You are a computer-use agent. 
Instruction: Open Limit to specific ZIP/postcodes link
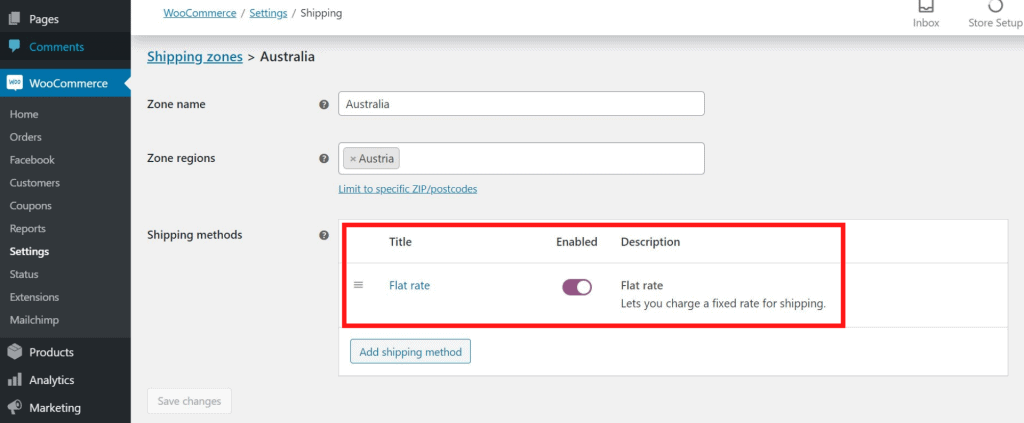[x=408, y=189]
